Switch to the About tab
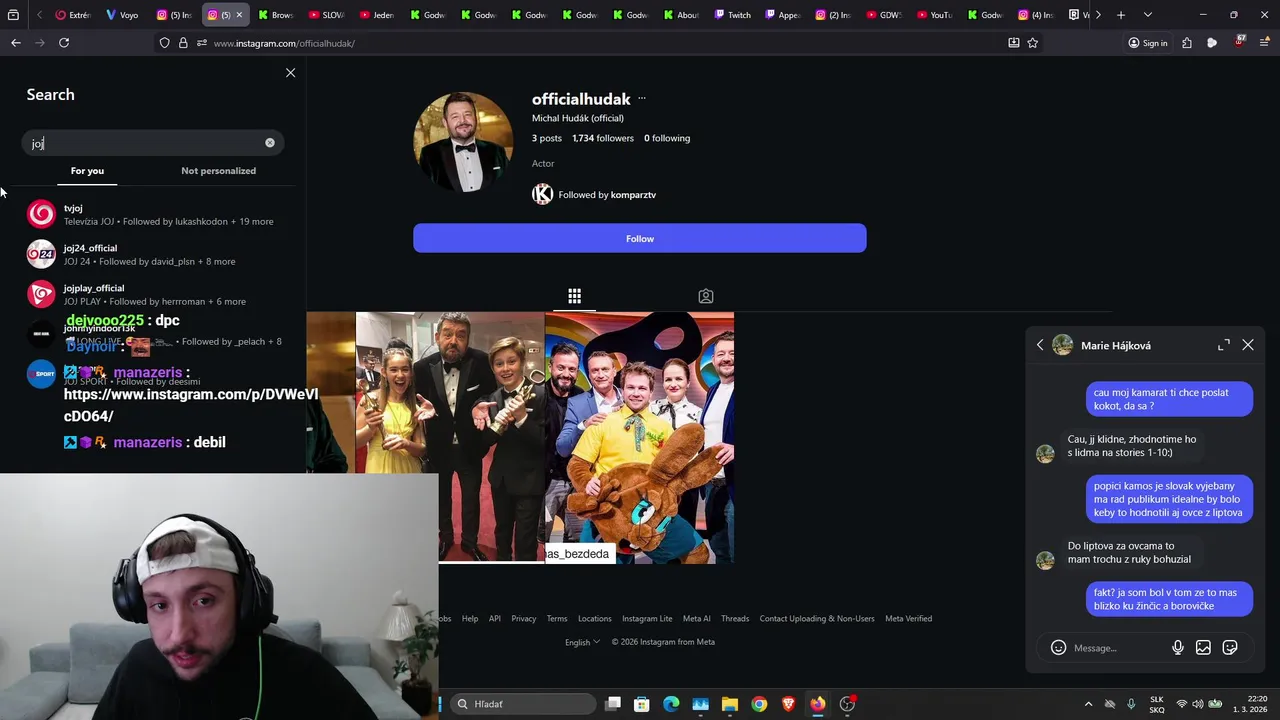This screenshot has width=1280, height=720. 681,15
